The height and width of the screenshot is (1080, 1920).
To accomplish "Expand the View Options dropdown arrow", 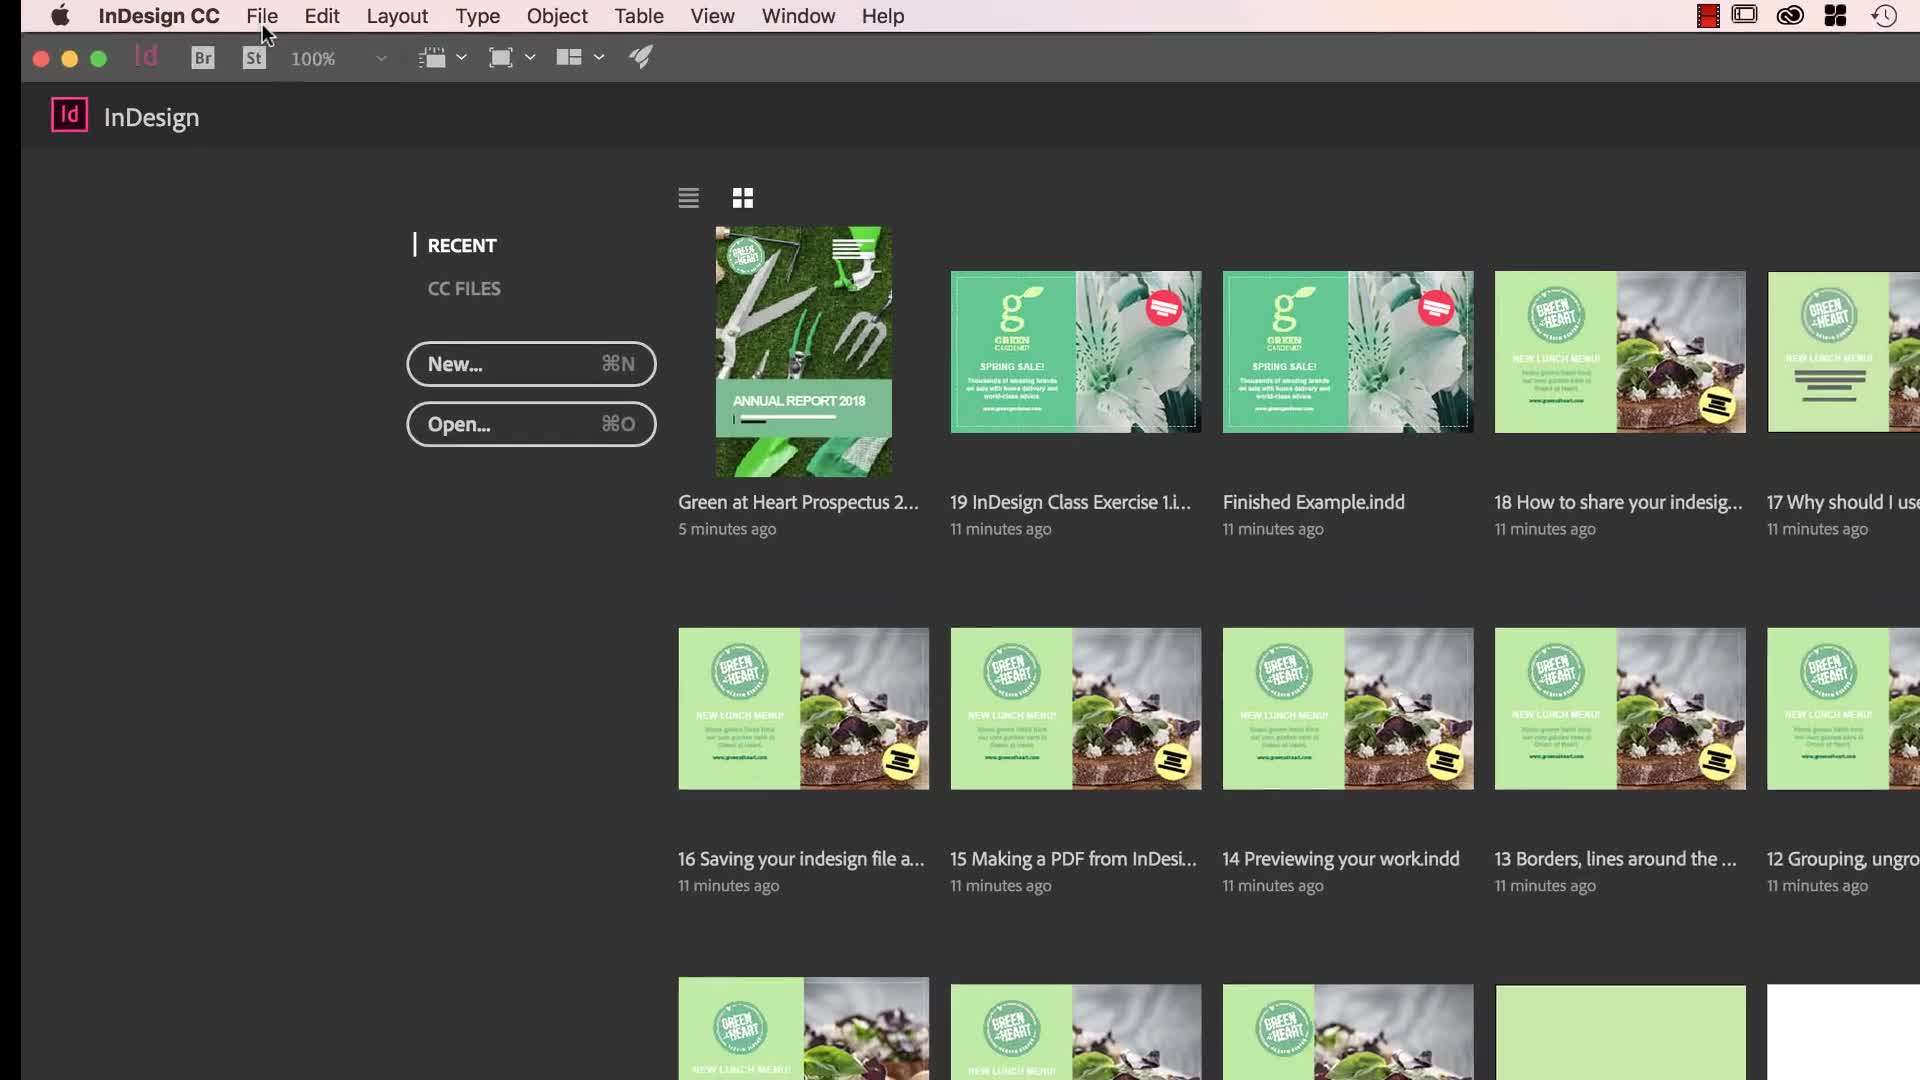I will [461, 58].
